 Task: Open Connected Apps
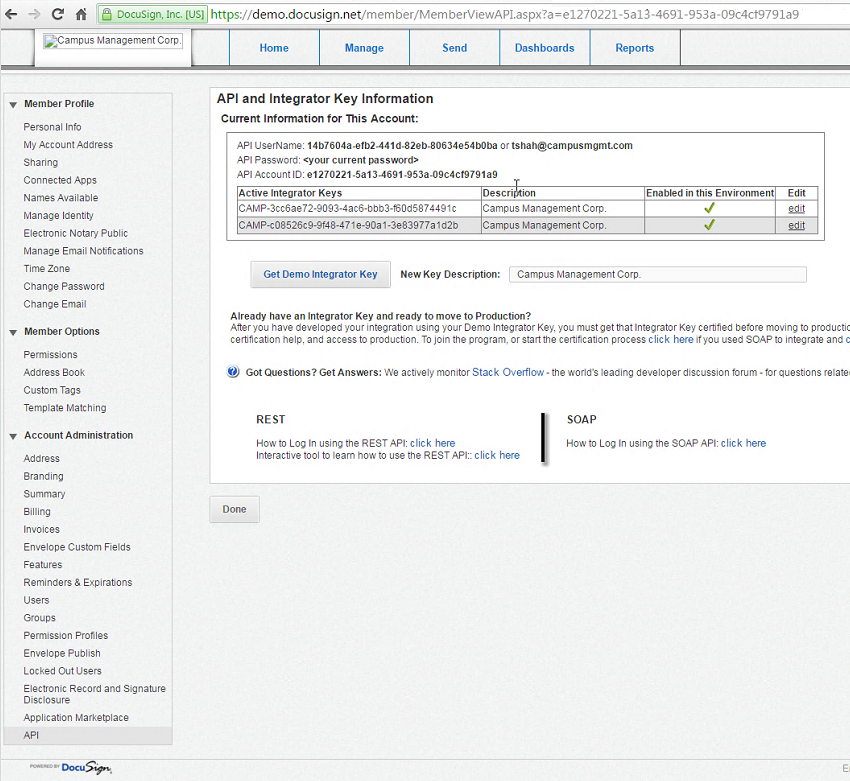coord(60,180)
